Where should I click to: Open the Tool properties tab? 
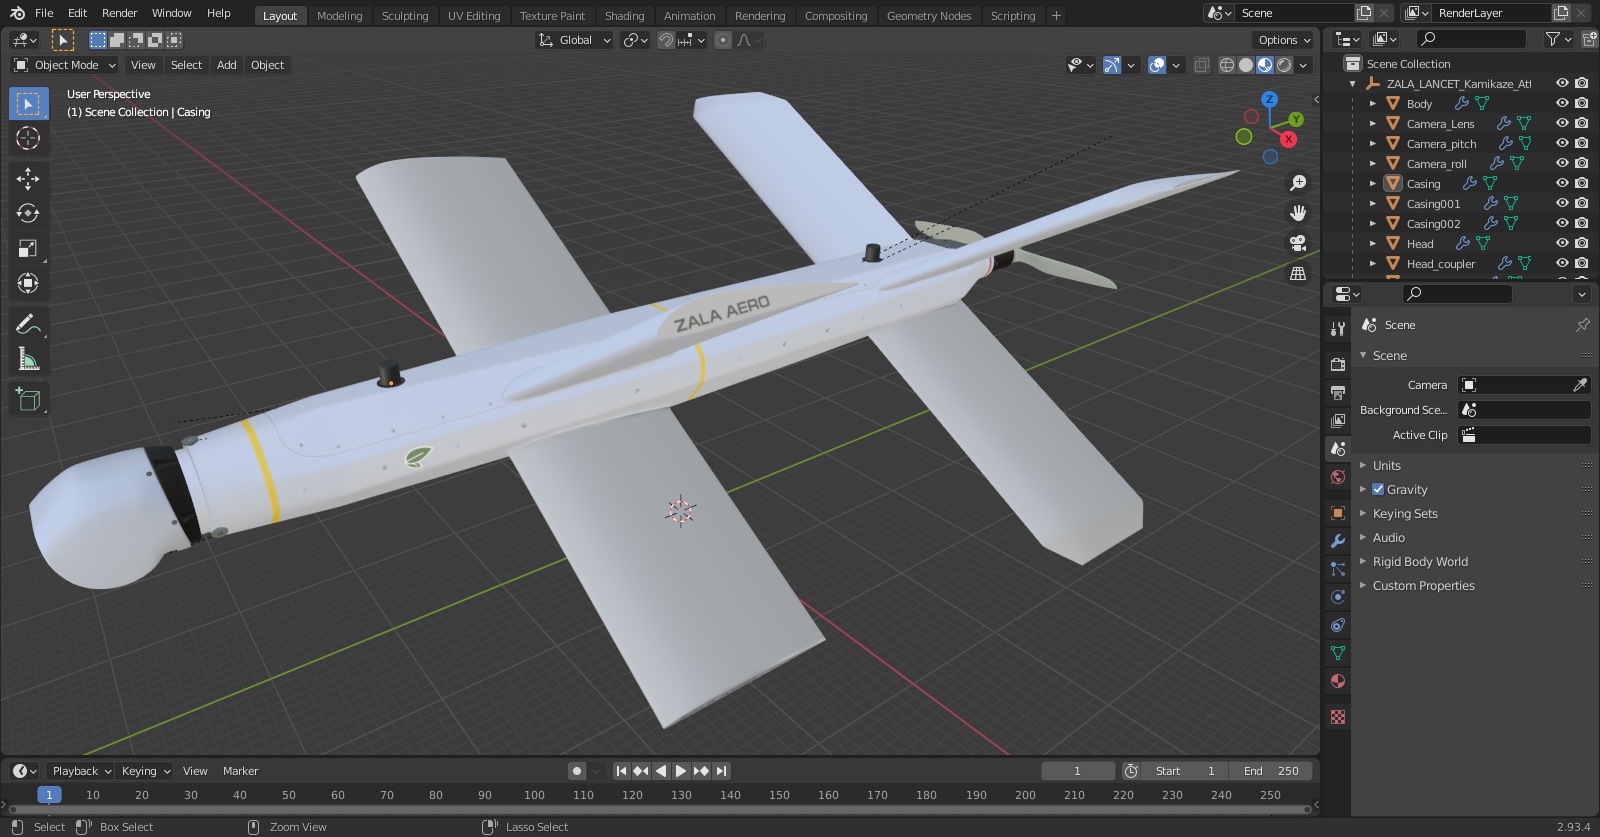pos(1338,329)
